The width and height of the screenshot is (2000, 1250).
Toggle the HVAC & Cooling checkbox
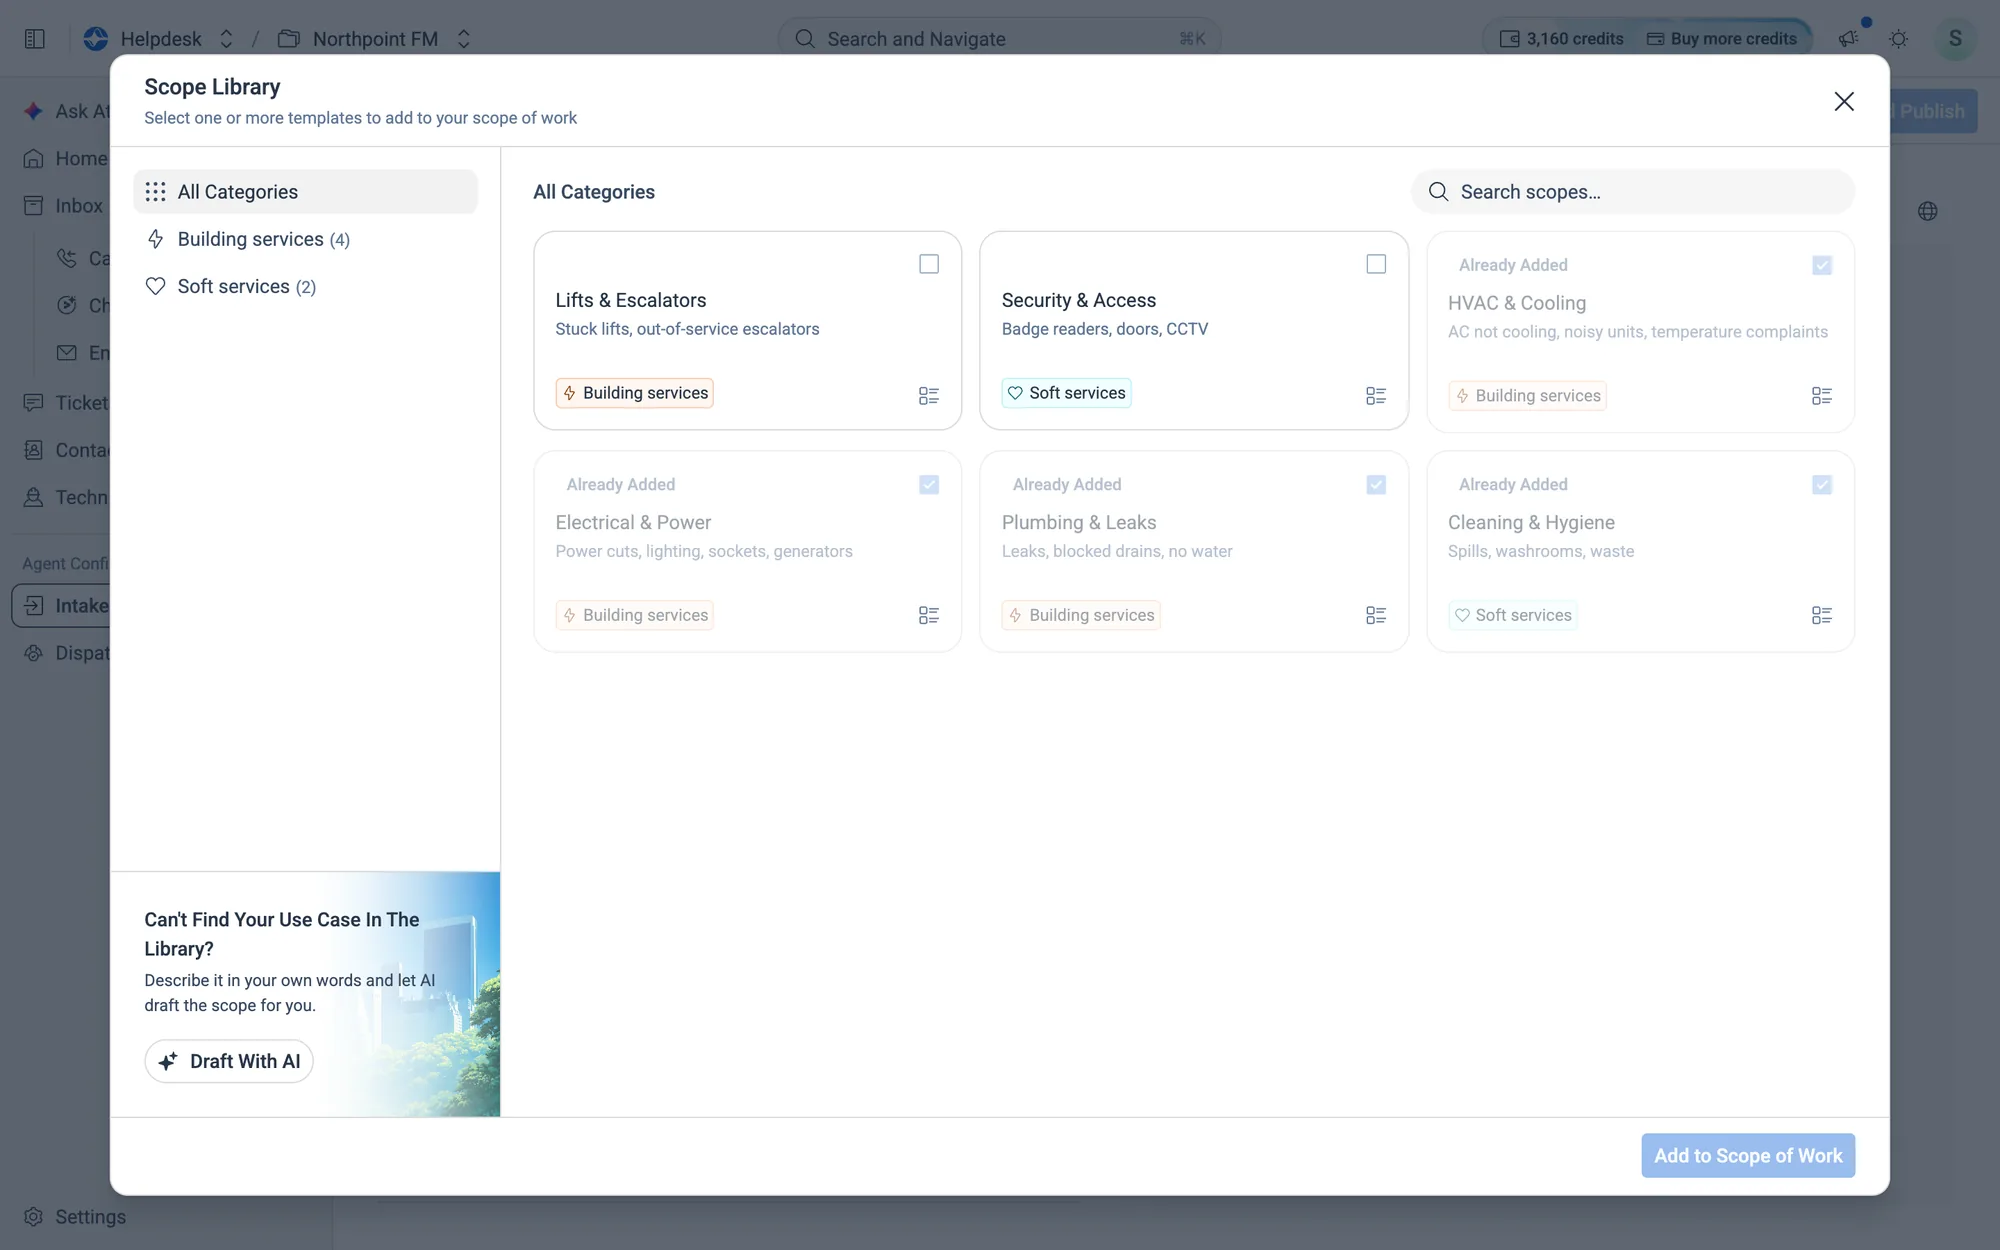click(x=1822, y=265)
